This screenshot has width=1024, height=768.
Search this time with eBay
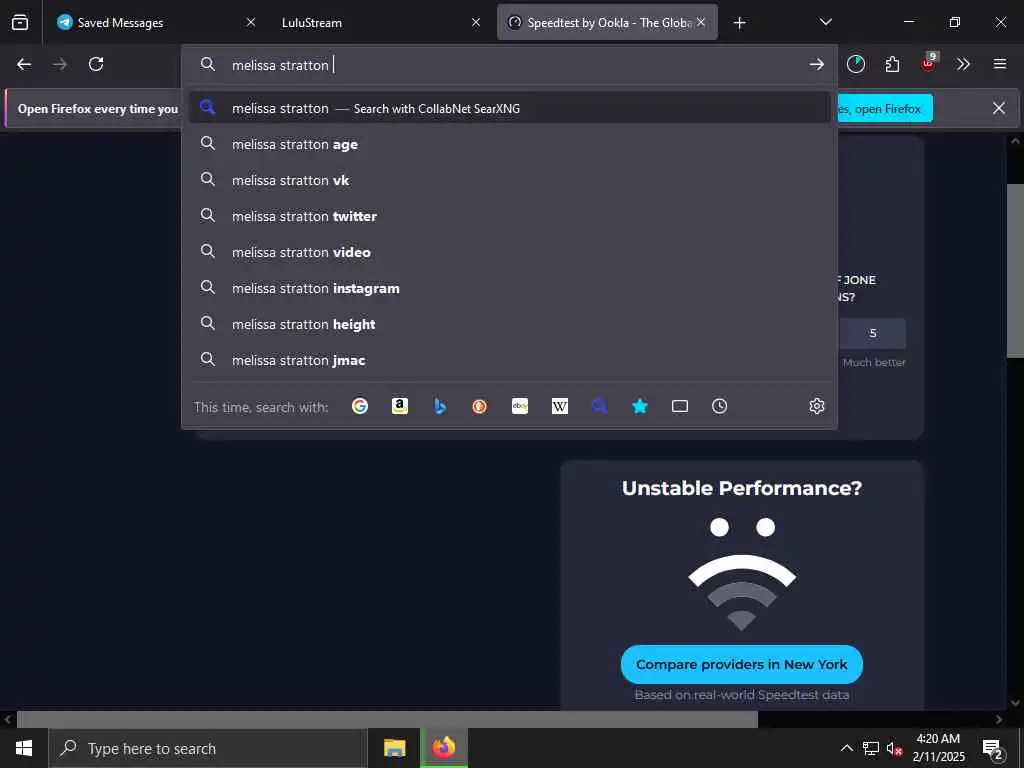(520, 406)
